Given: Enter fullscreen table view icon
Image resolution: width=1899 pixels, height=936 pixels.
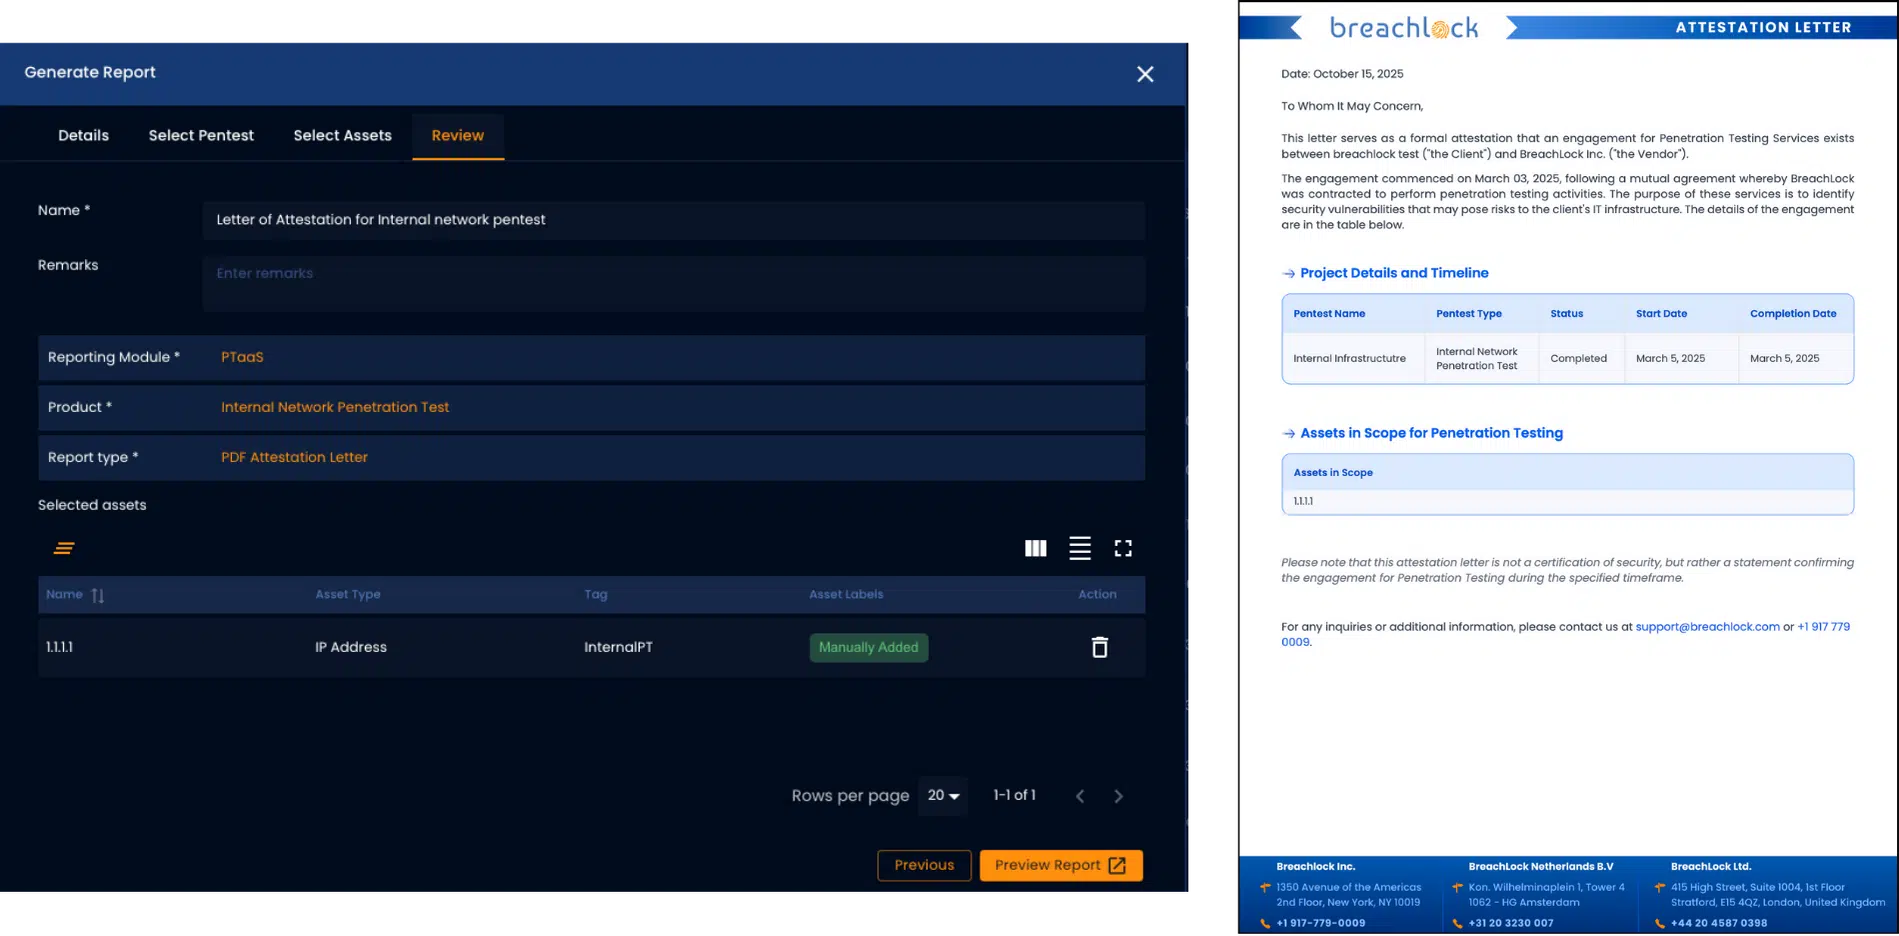Looking at the screenshot, I should [x=1123, y=548].
